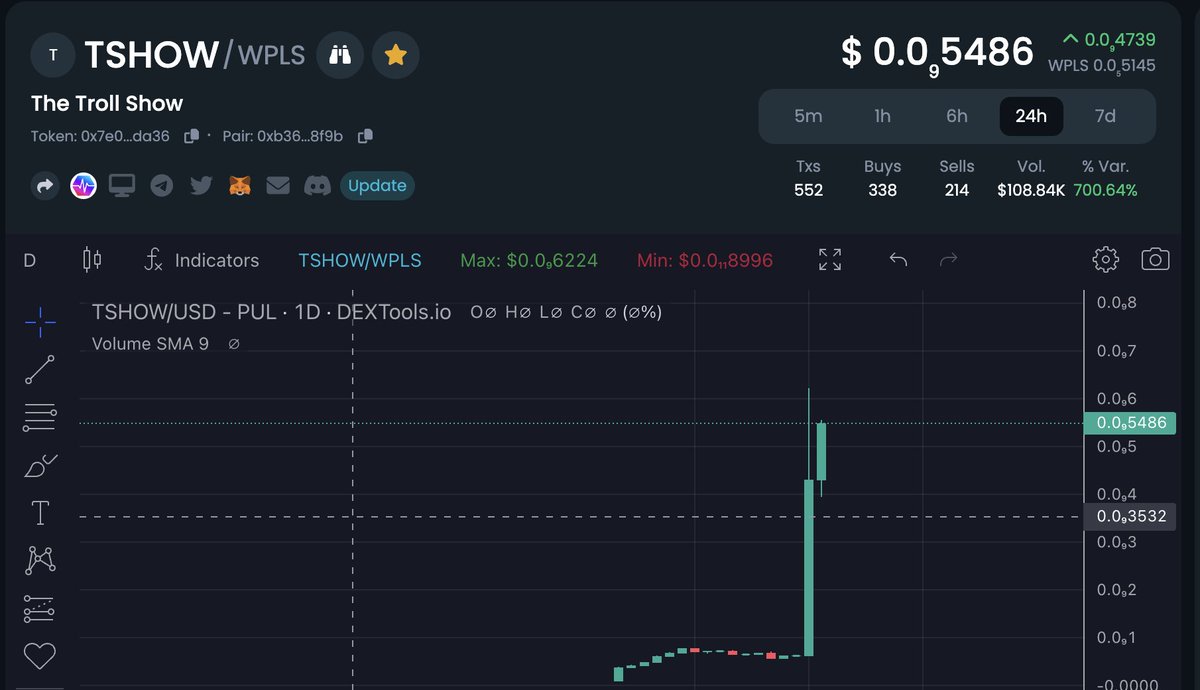Click the Sells count 214
The image size is (1200, 690).
[x=957, y=190]
